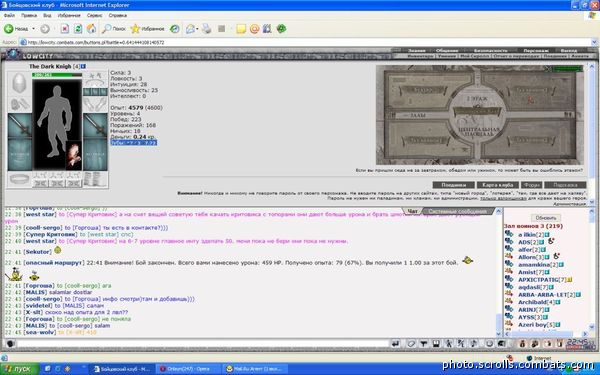This screenshot has height=375, width=600.
Task: Switch to the Системные сообщения chat tab
Action: [457, 211]
